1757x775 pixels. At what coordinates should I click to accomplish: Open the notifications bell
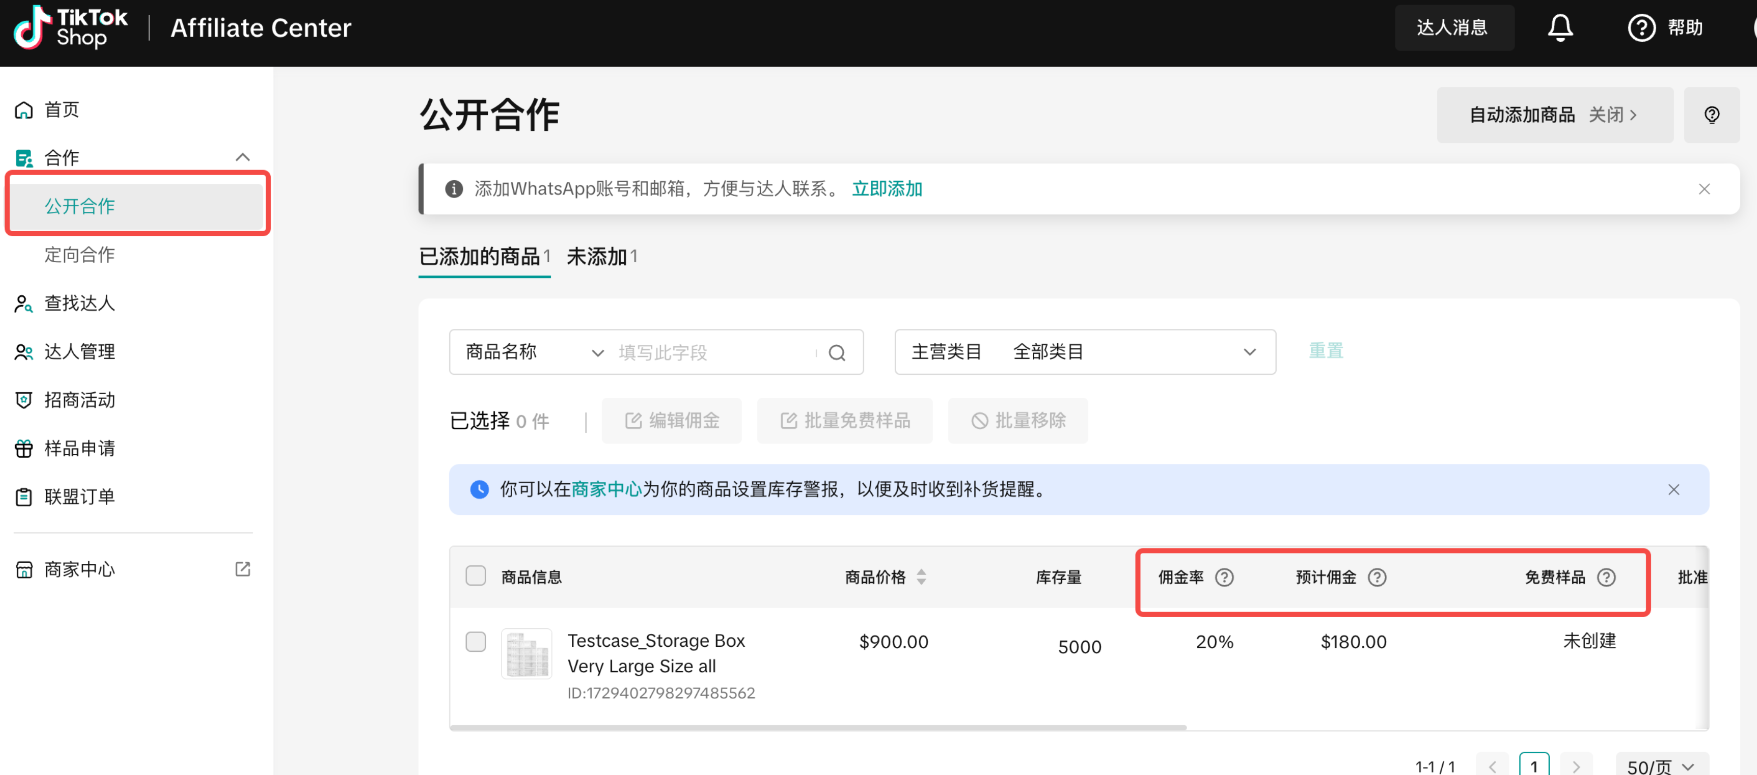point(1560,28)
